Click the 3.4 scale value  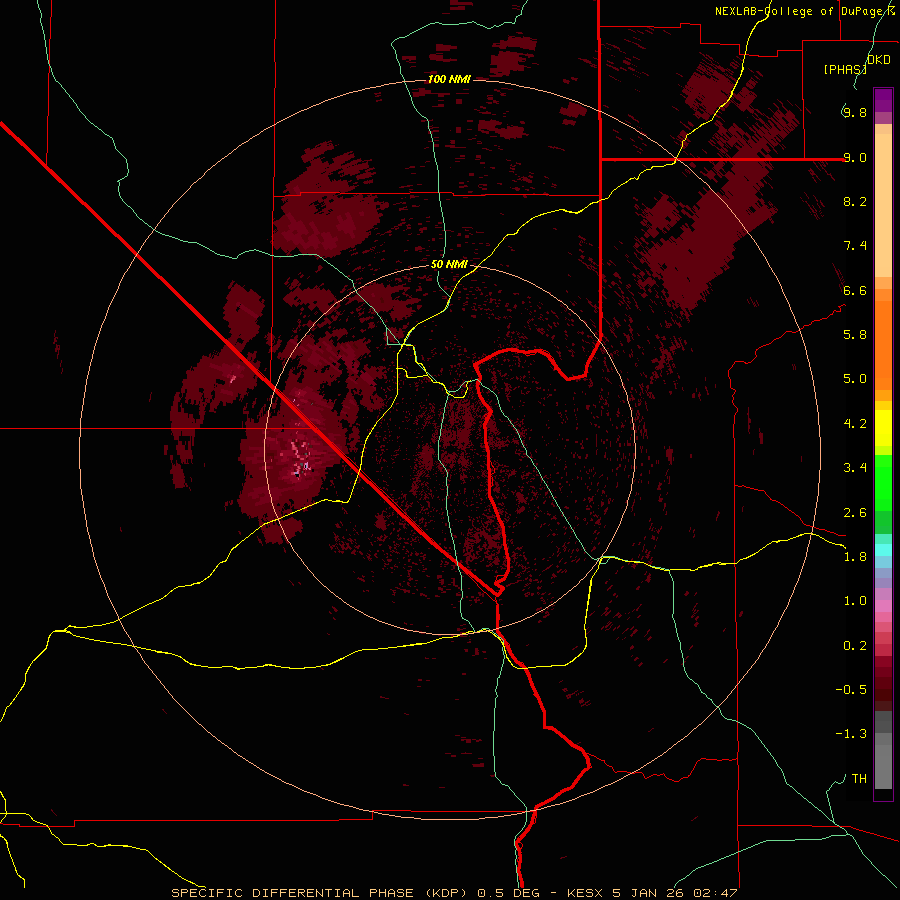click(x=855, y=468)
